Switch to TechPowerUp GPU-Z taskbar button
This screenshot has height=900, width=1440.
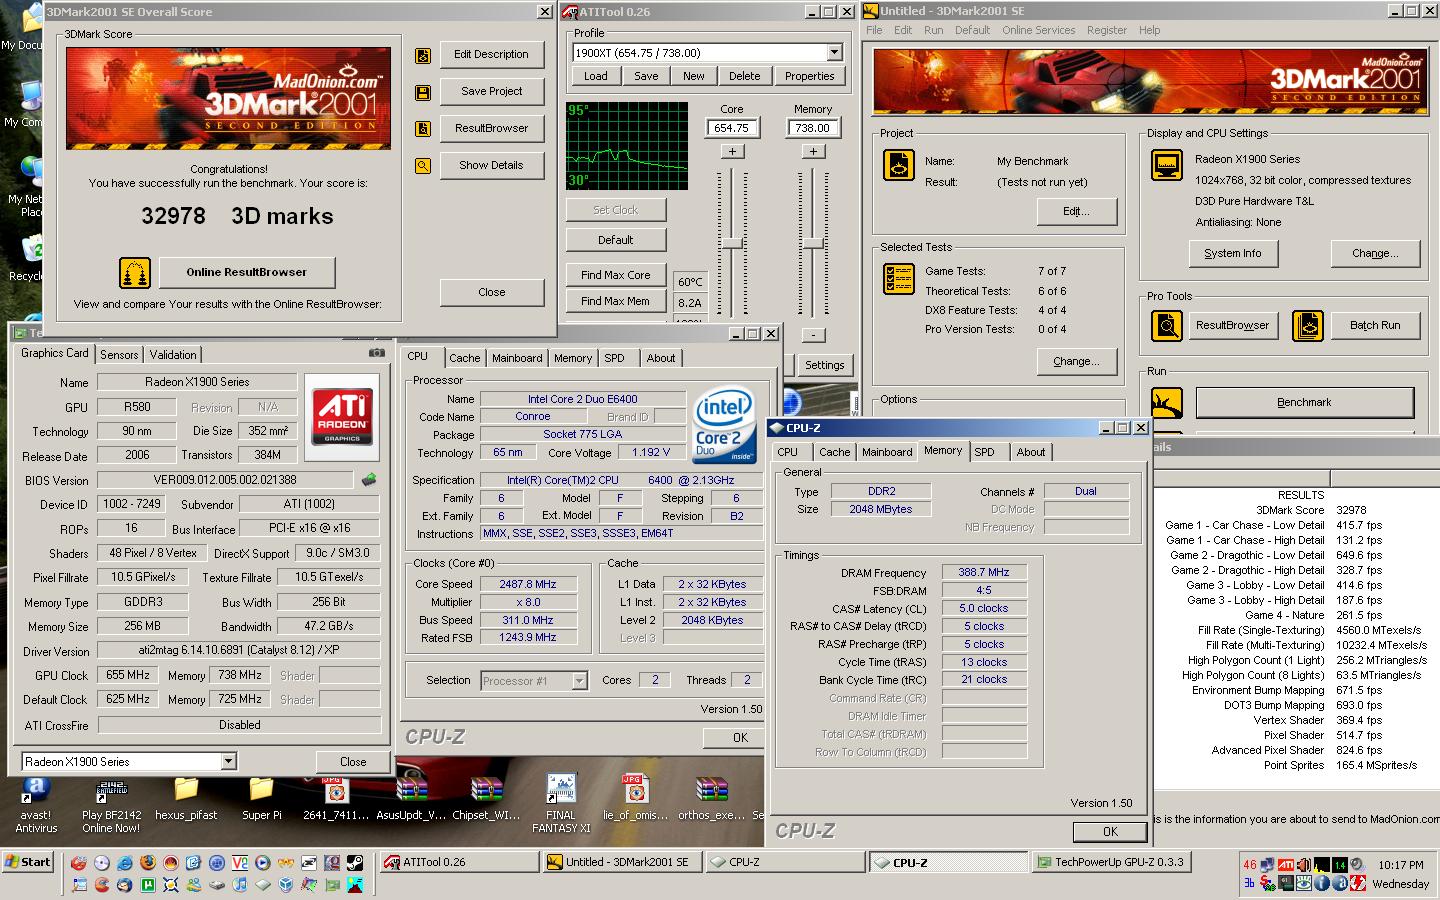(1112, 862)
